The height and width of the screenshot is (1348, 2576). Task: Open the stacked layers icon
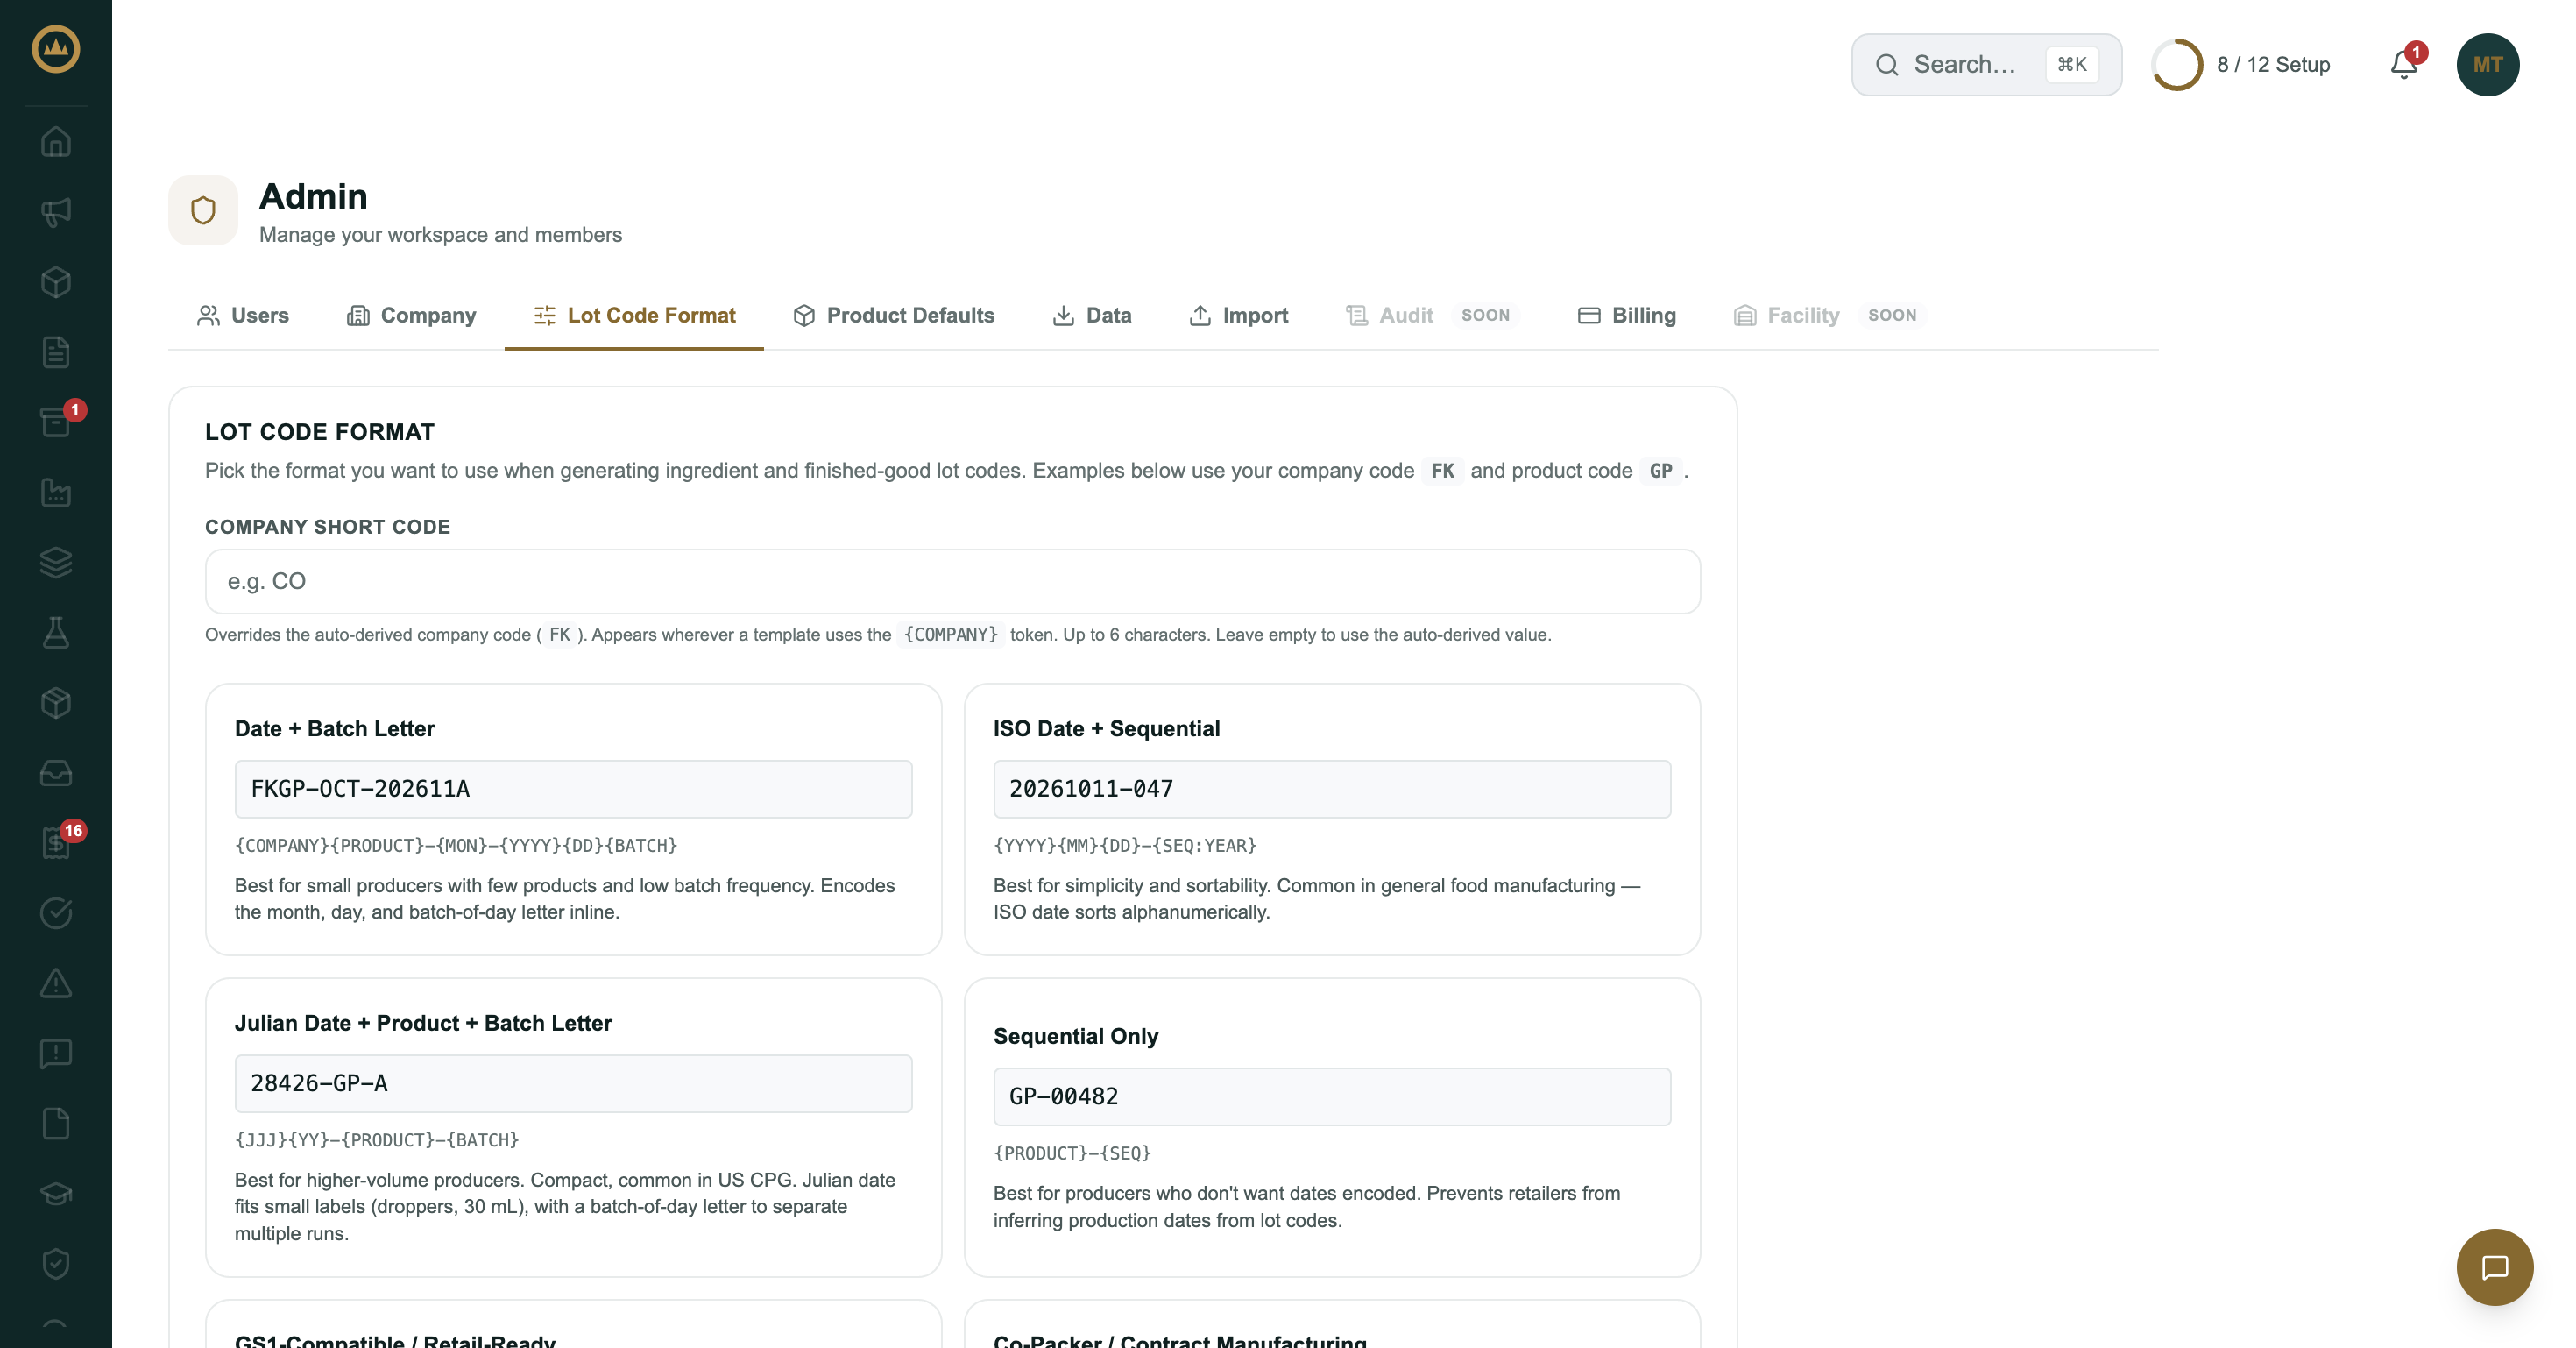[56, 562]
